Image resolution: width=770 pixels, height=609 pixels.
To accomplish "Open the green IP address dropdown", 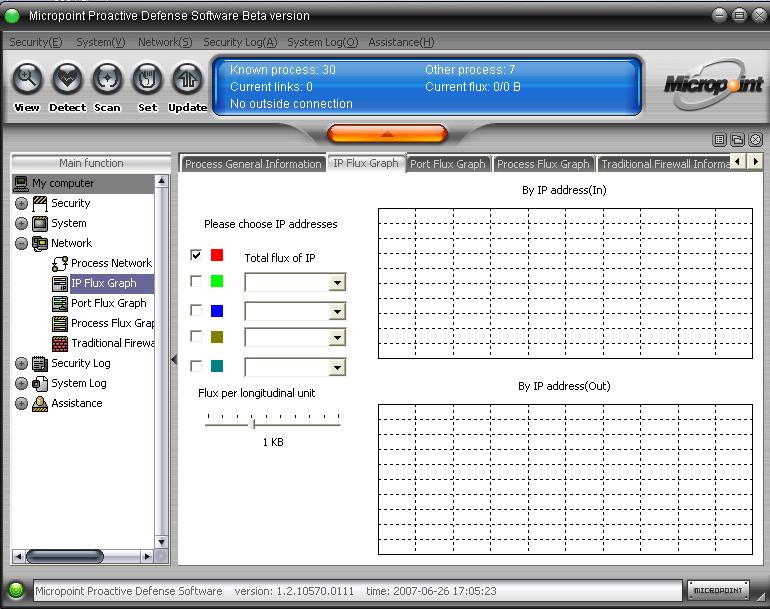I will (x=337, y=283).
